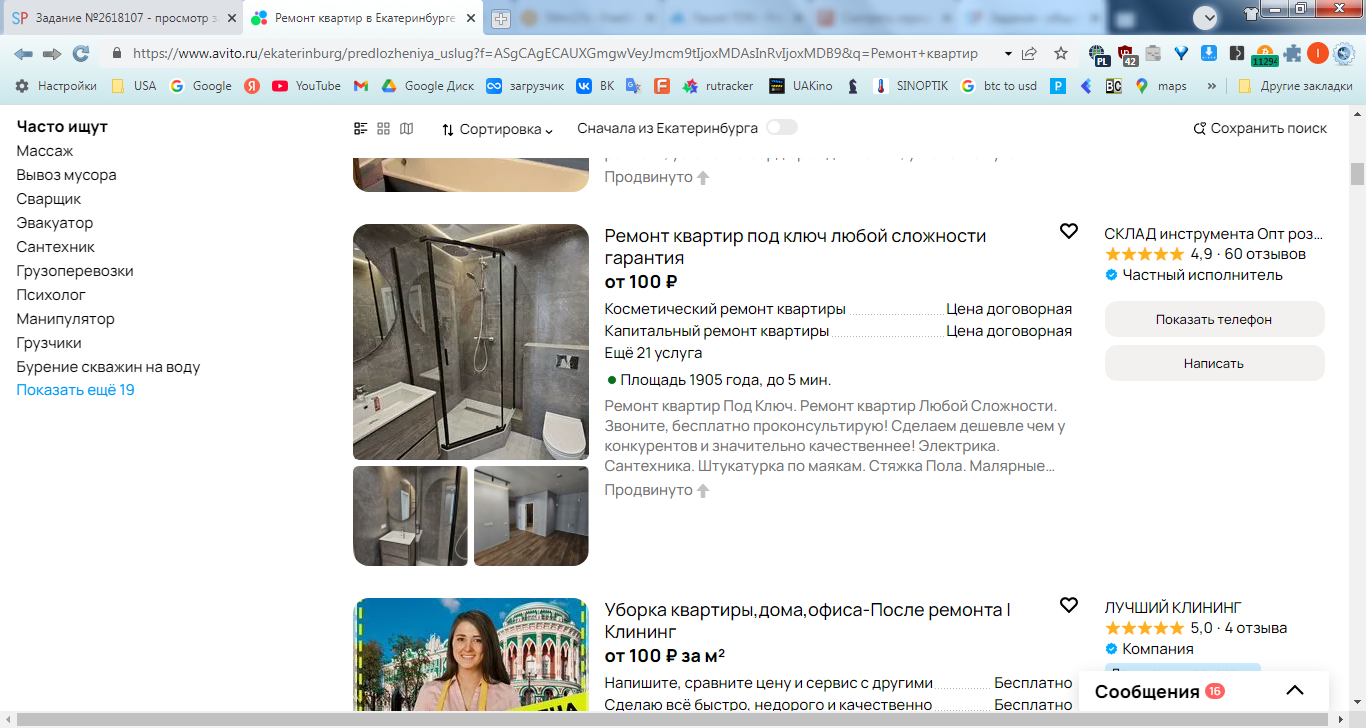Viewport: 1366px width, 728px height.
Task: Show more hidden bookmarks chevron
Action: click(x=1212, y=86)
